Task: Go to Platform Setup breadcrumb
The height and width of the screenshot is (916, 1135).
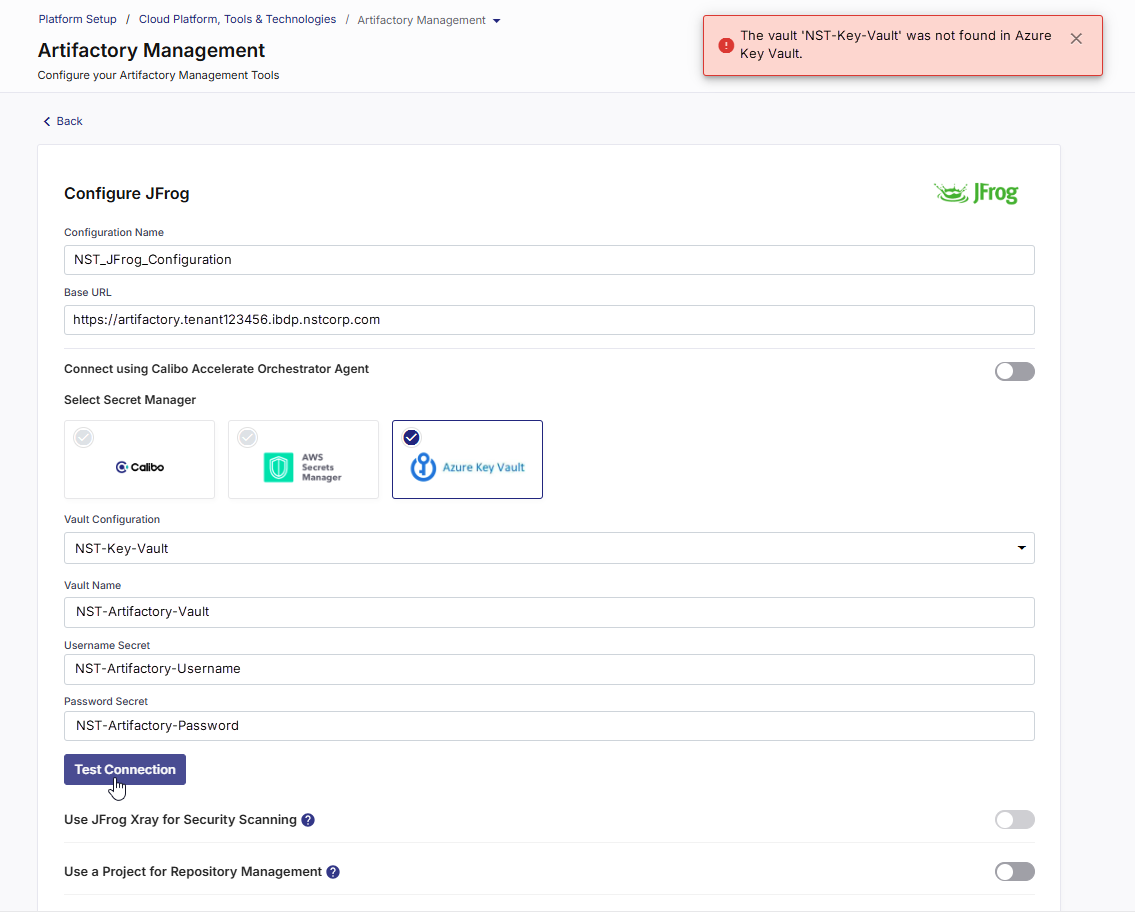Action: pyautogui.click(x=77, y=19)
